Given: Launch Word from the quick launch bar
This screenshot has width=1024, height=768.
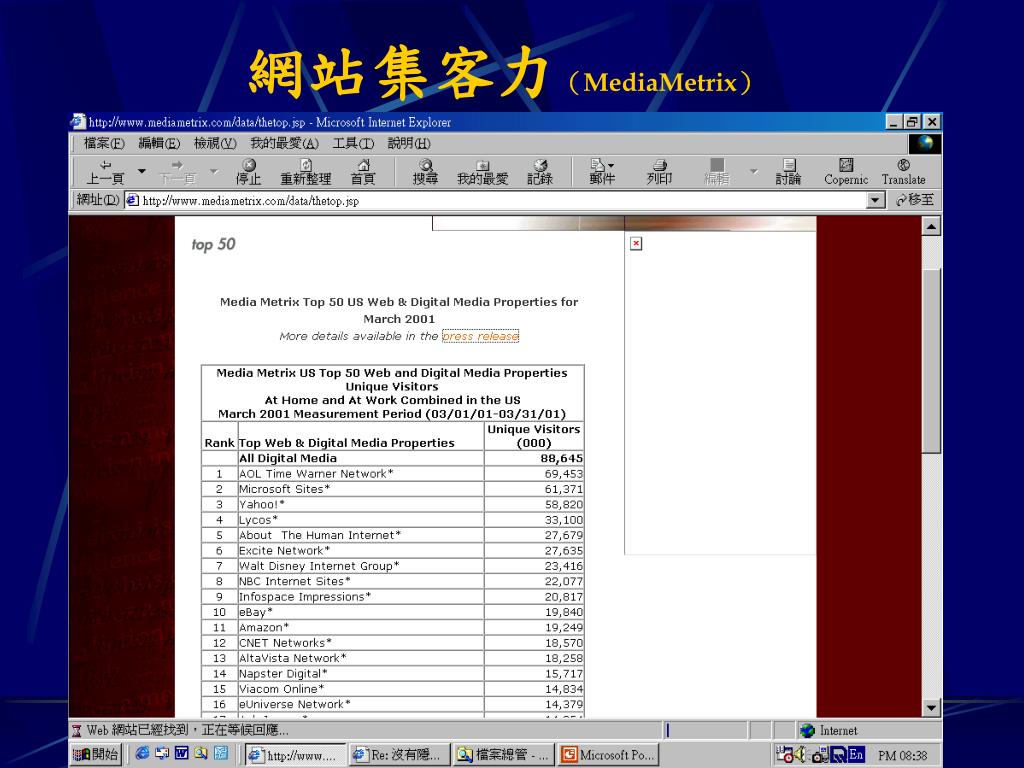Looking at the screenshot, I should click(x=182, y=753).
